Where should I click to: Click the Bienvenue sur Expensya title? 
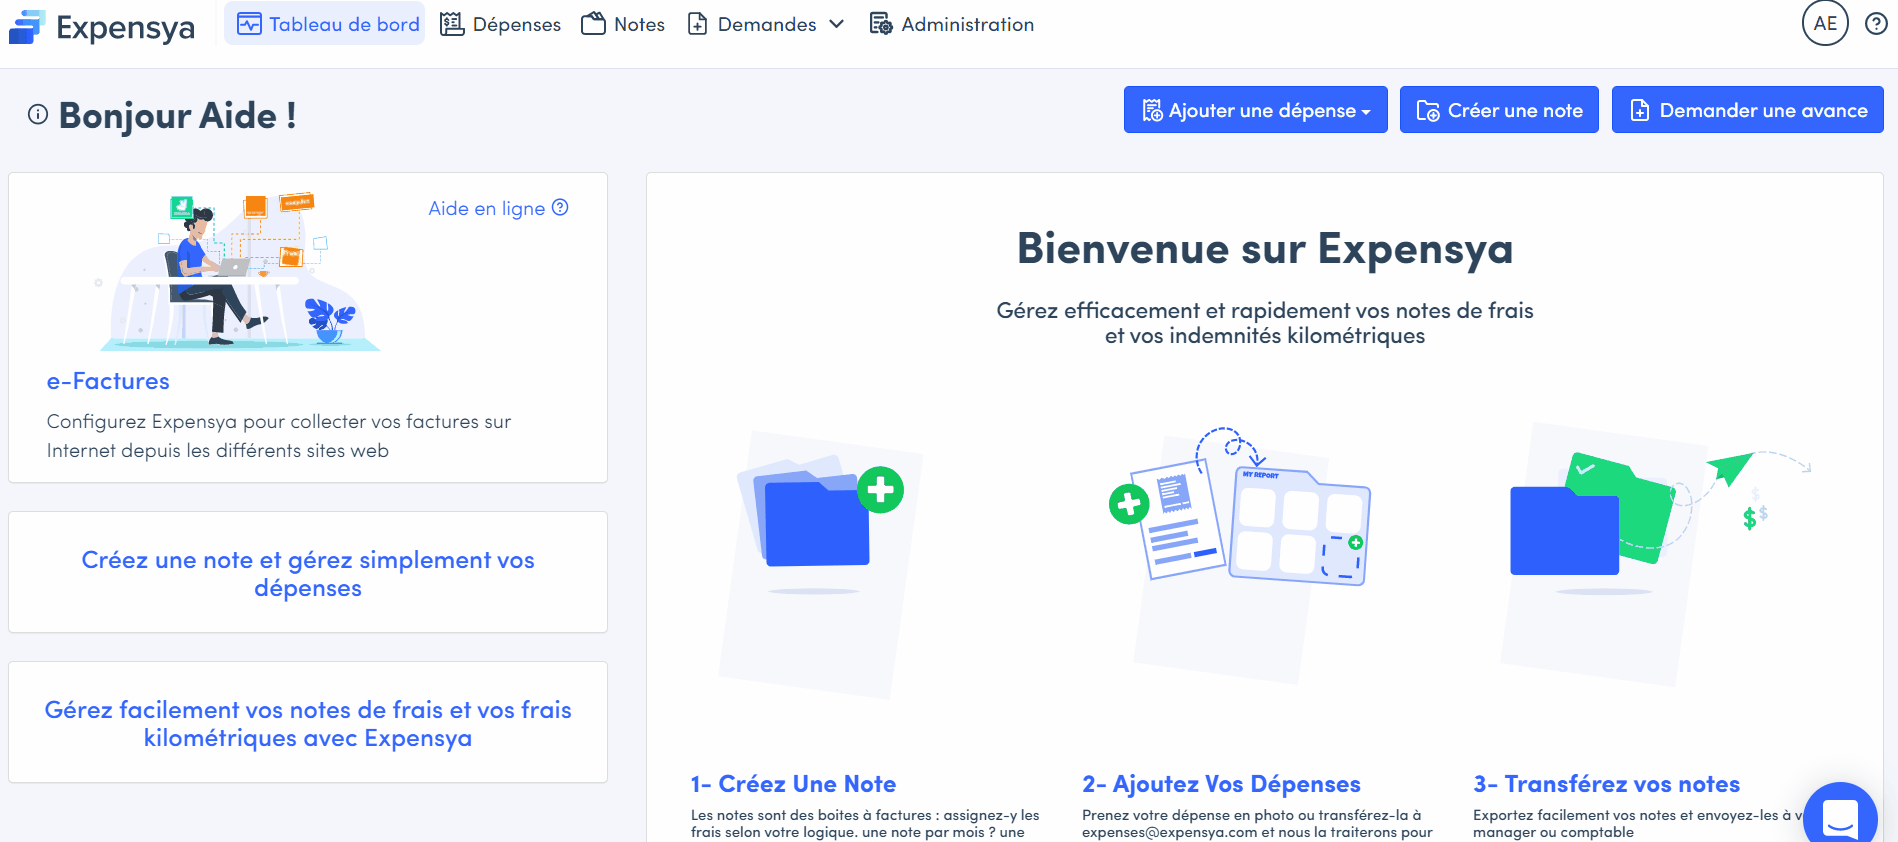(1265, 248)
